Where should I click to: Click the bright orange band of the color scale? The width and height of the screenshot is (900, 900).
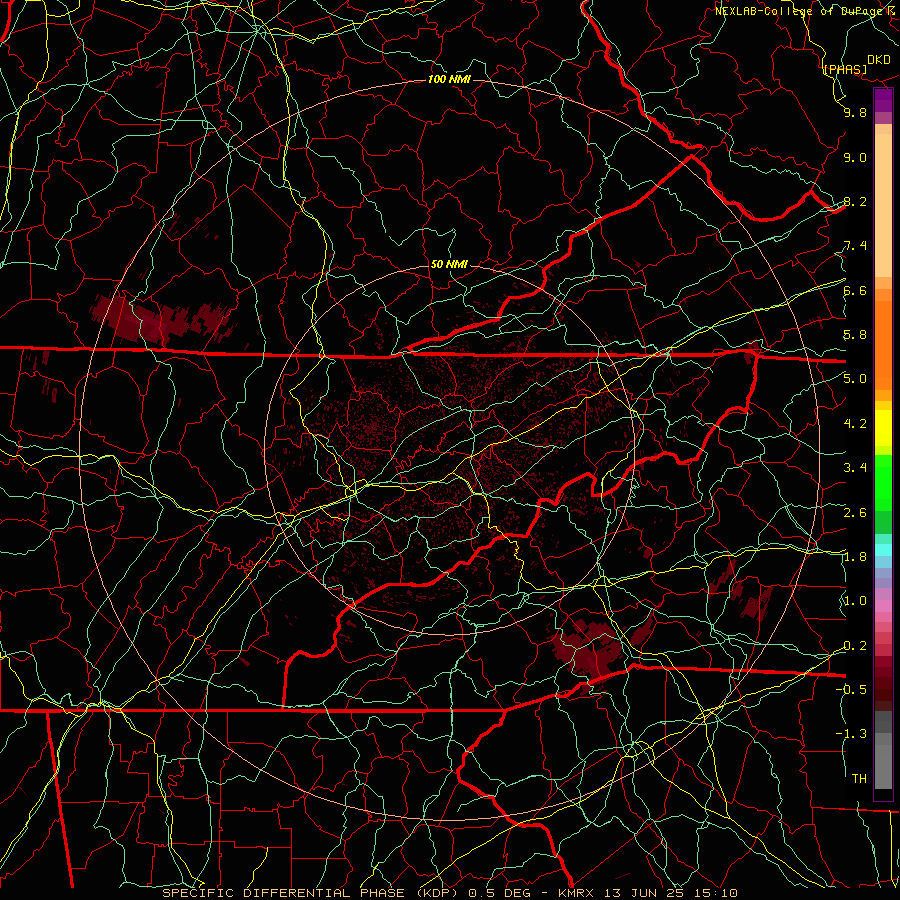(883, 346)
